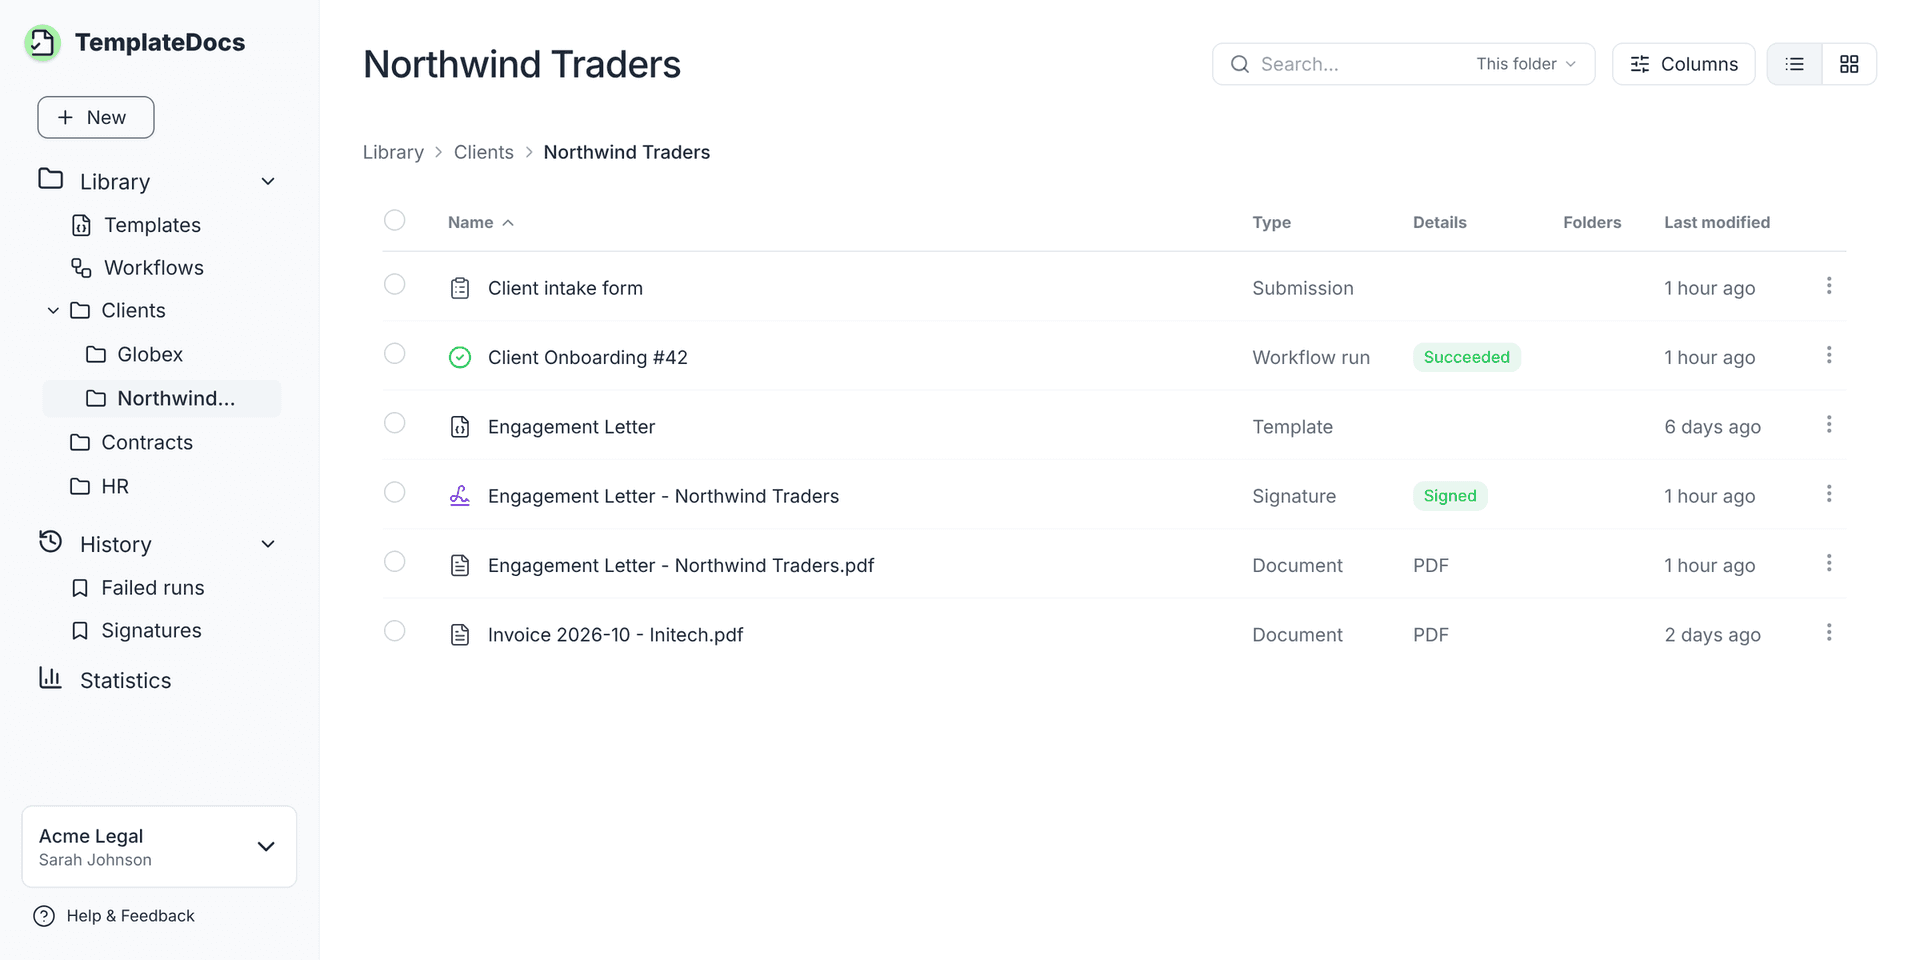
Task: Click the History clock icon
Action: [50, 542]
